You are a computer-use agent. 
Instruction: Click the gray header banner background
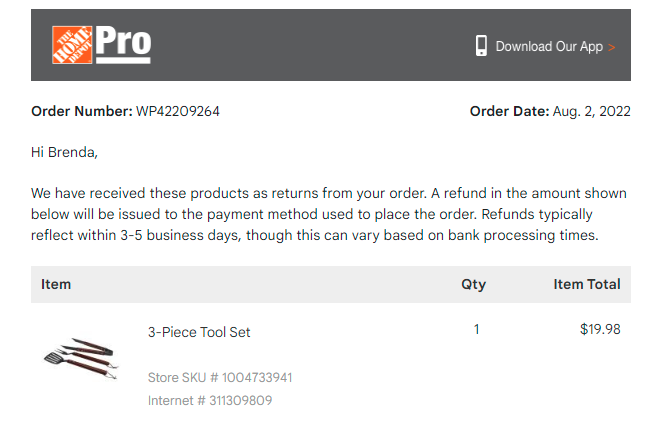tap(311, 45)
